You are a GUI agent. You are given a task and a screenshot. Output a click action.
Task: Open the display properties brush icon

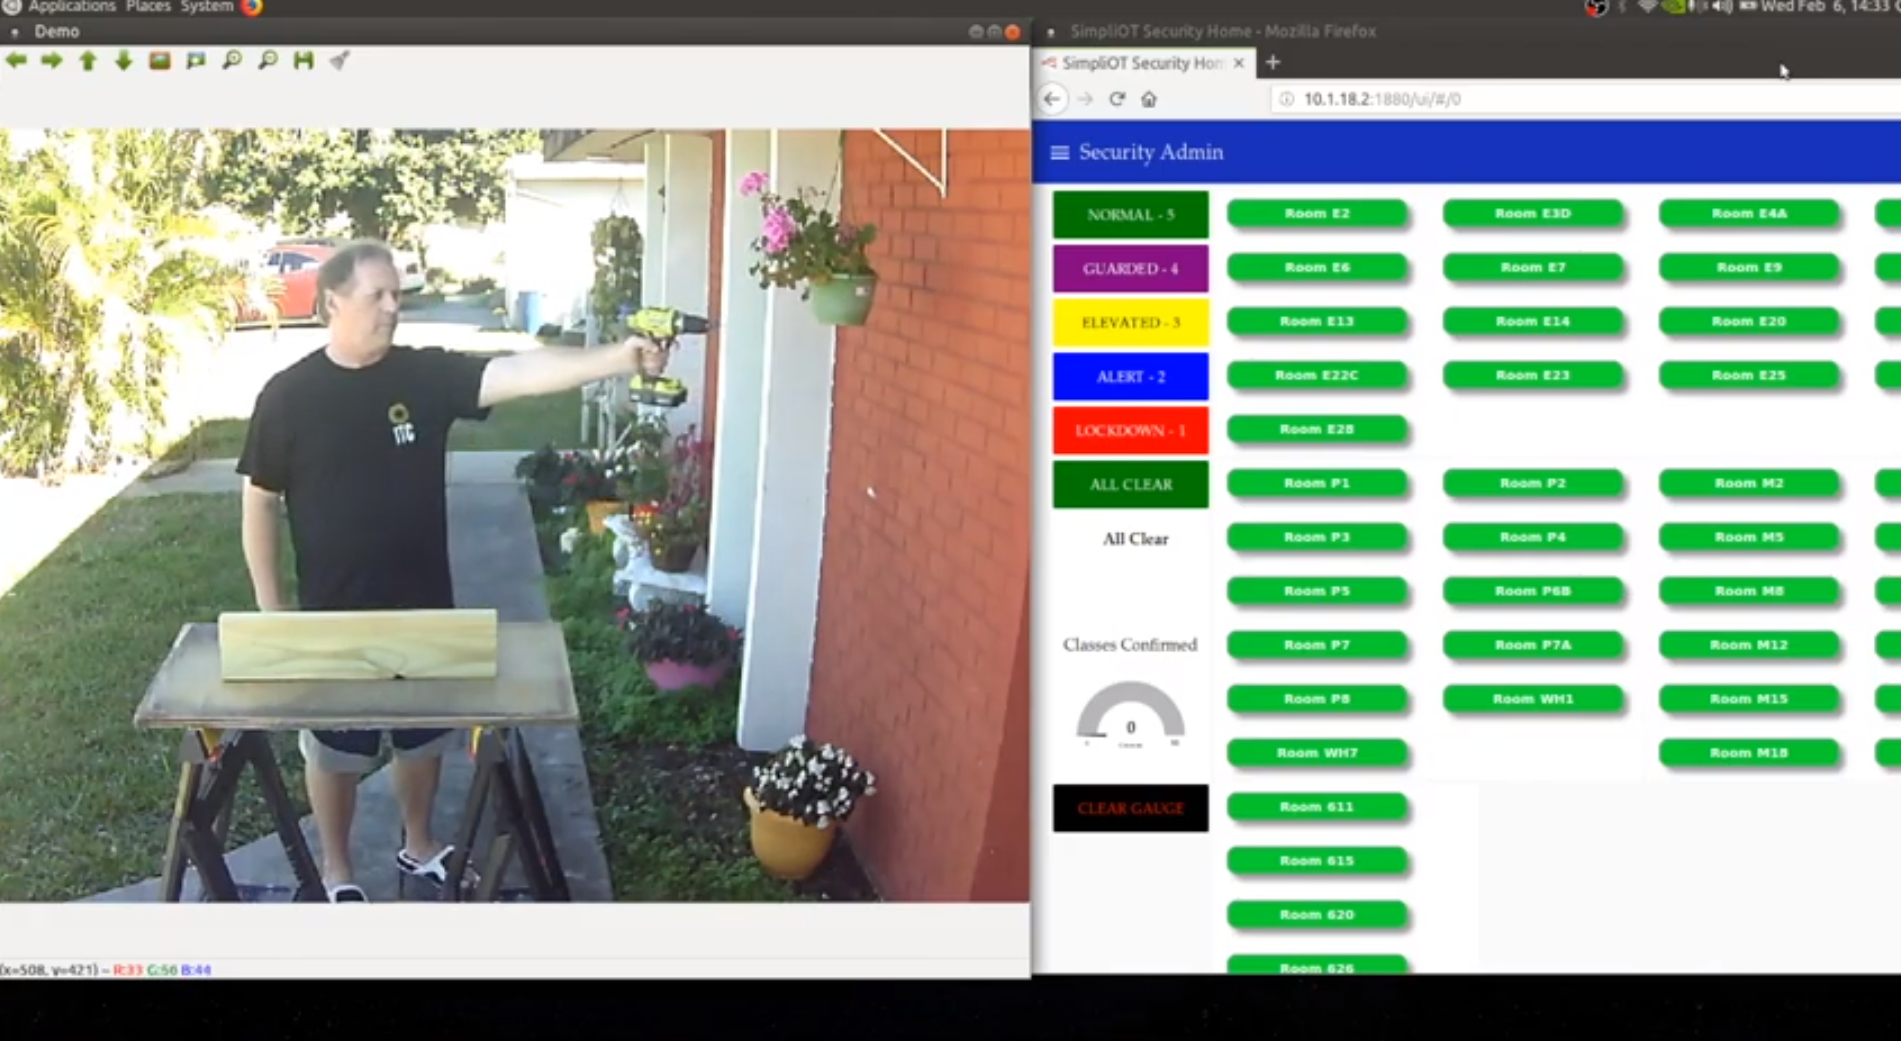[x=340, y=61]
